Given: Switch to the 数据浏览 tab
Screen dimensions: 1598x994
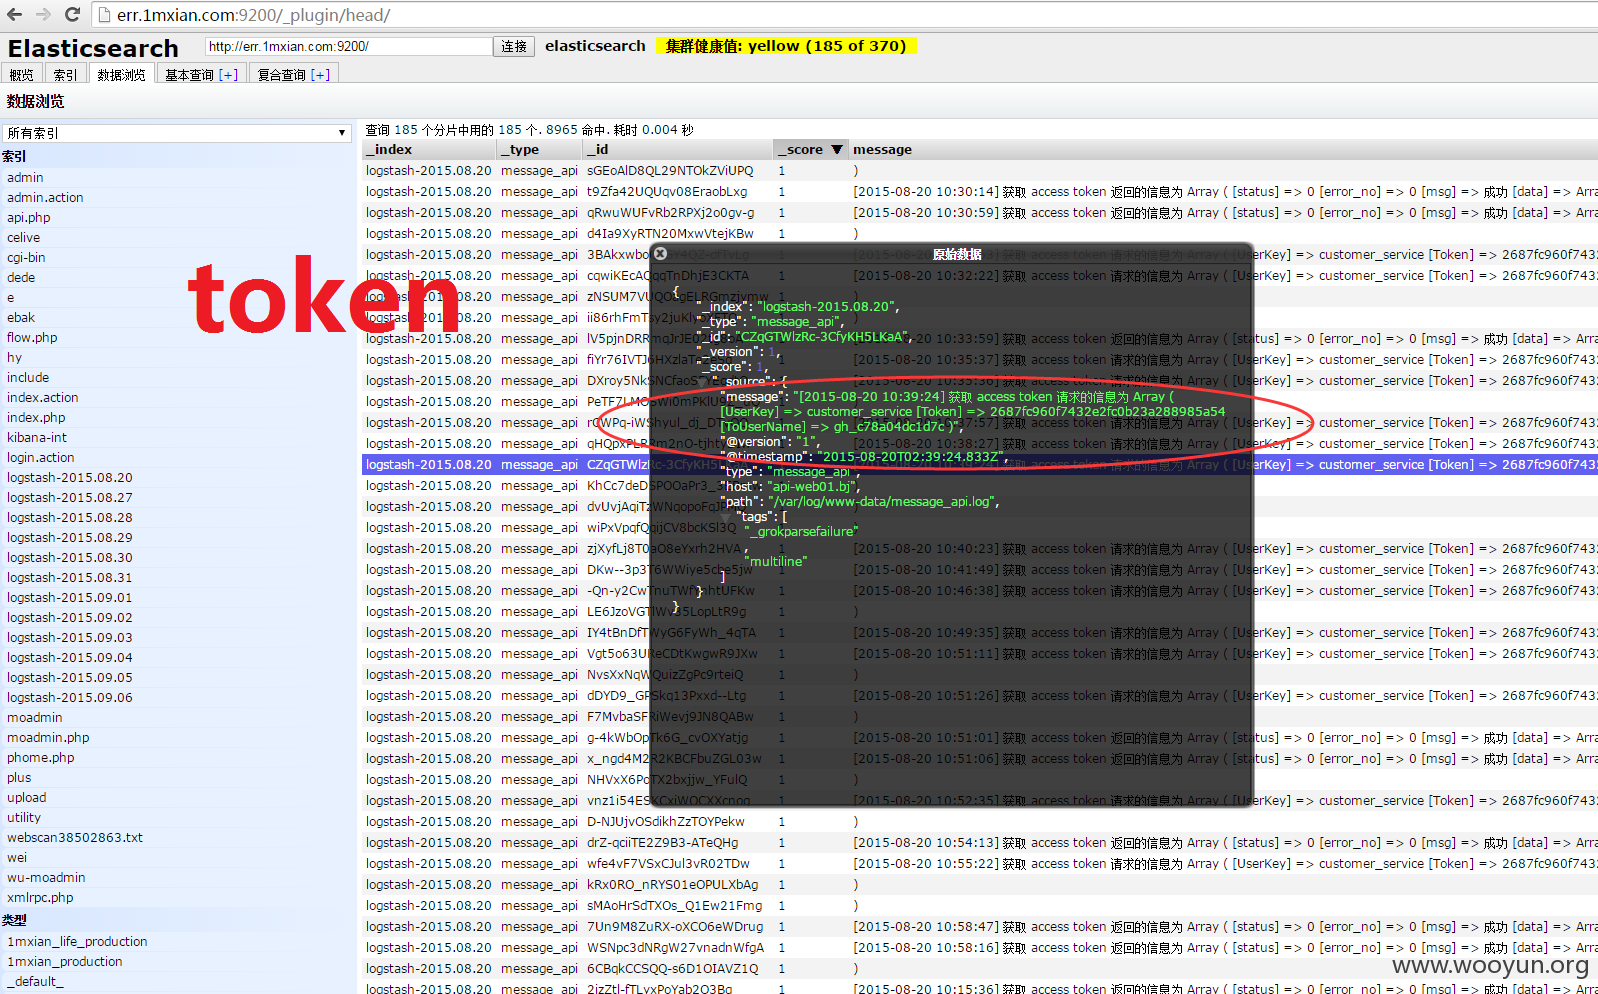Looking at the screenshot, I should pyautogui.click(x=121, y=75).
